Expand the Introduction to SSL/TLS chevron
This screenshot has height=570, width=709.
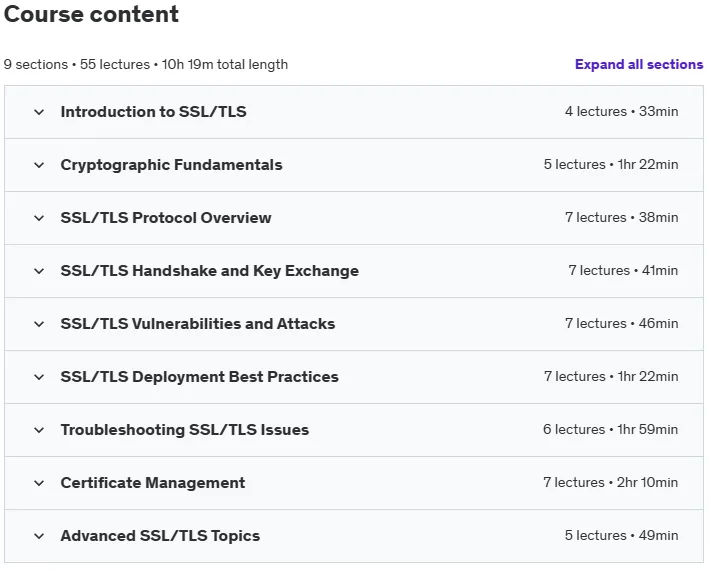(x=39, y=112)
